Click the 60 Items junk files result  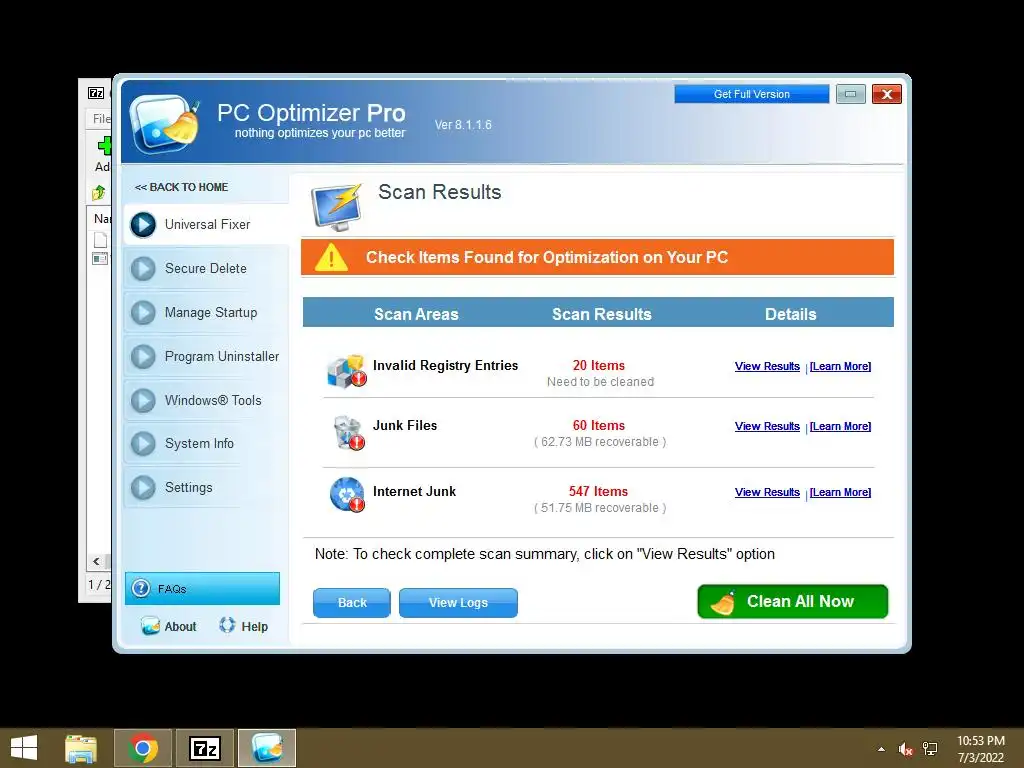click(x=599, y=426)
